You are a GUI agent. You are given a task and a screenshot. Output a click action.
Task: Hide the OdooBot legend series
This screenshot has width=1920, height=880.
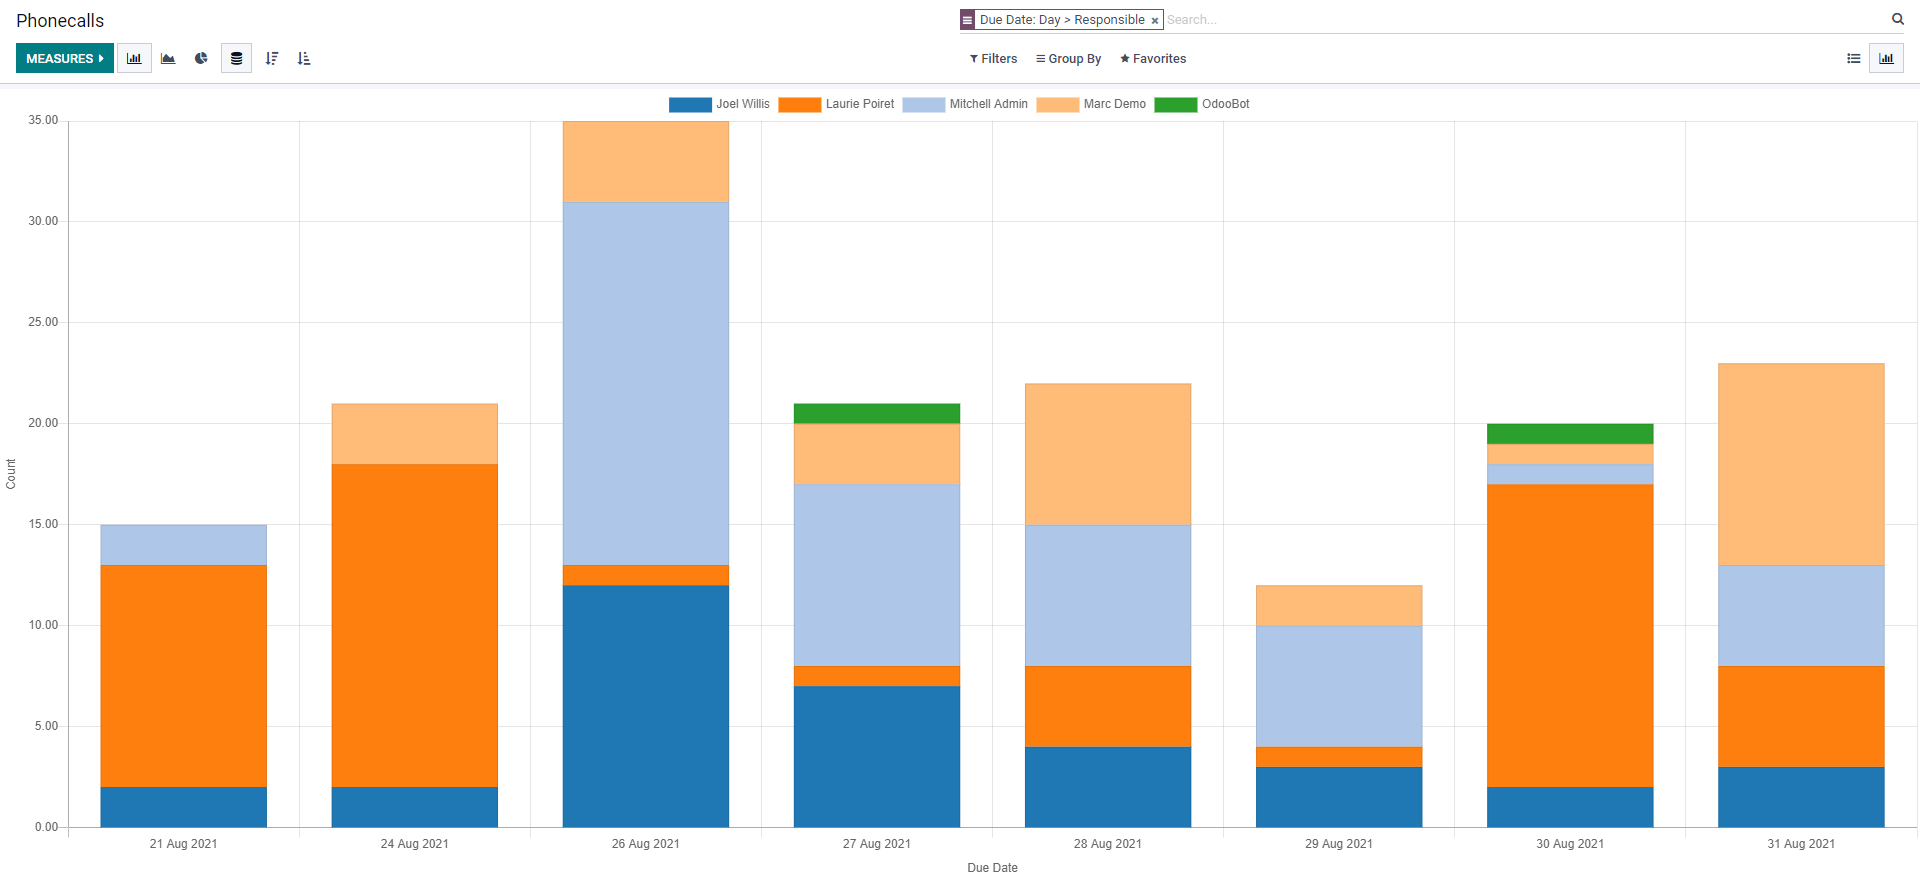(1202, 104)
